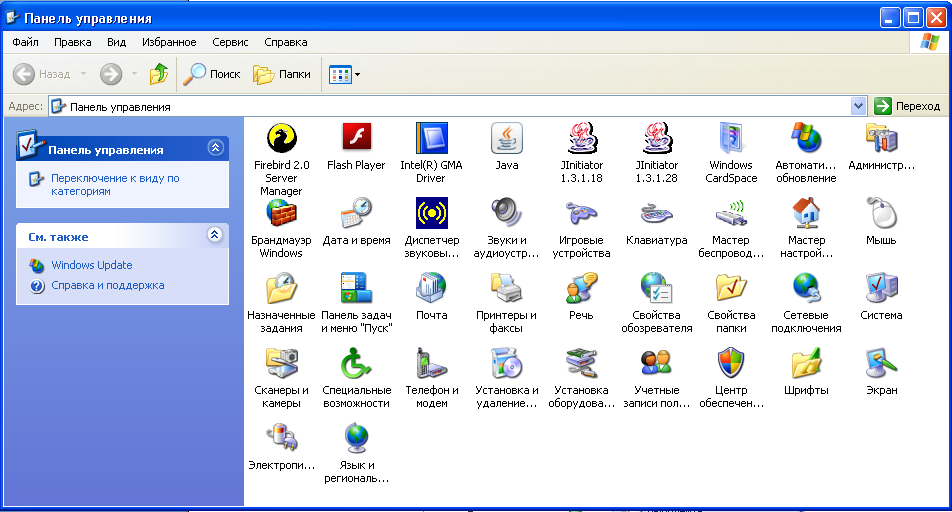This screenshot has height=512, width=952.
Task: Open Свойства папки icon
Action: (x=731, y=288)
